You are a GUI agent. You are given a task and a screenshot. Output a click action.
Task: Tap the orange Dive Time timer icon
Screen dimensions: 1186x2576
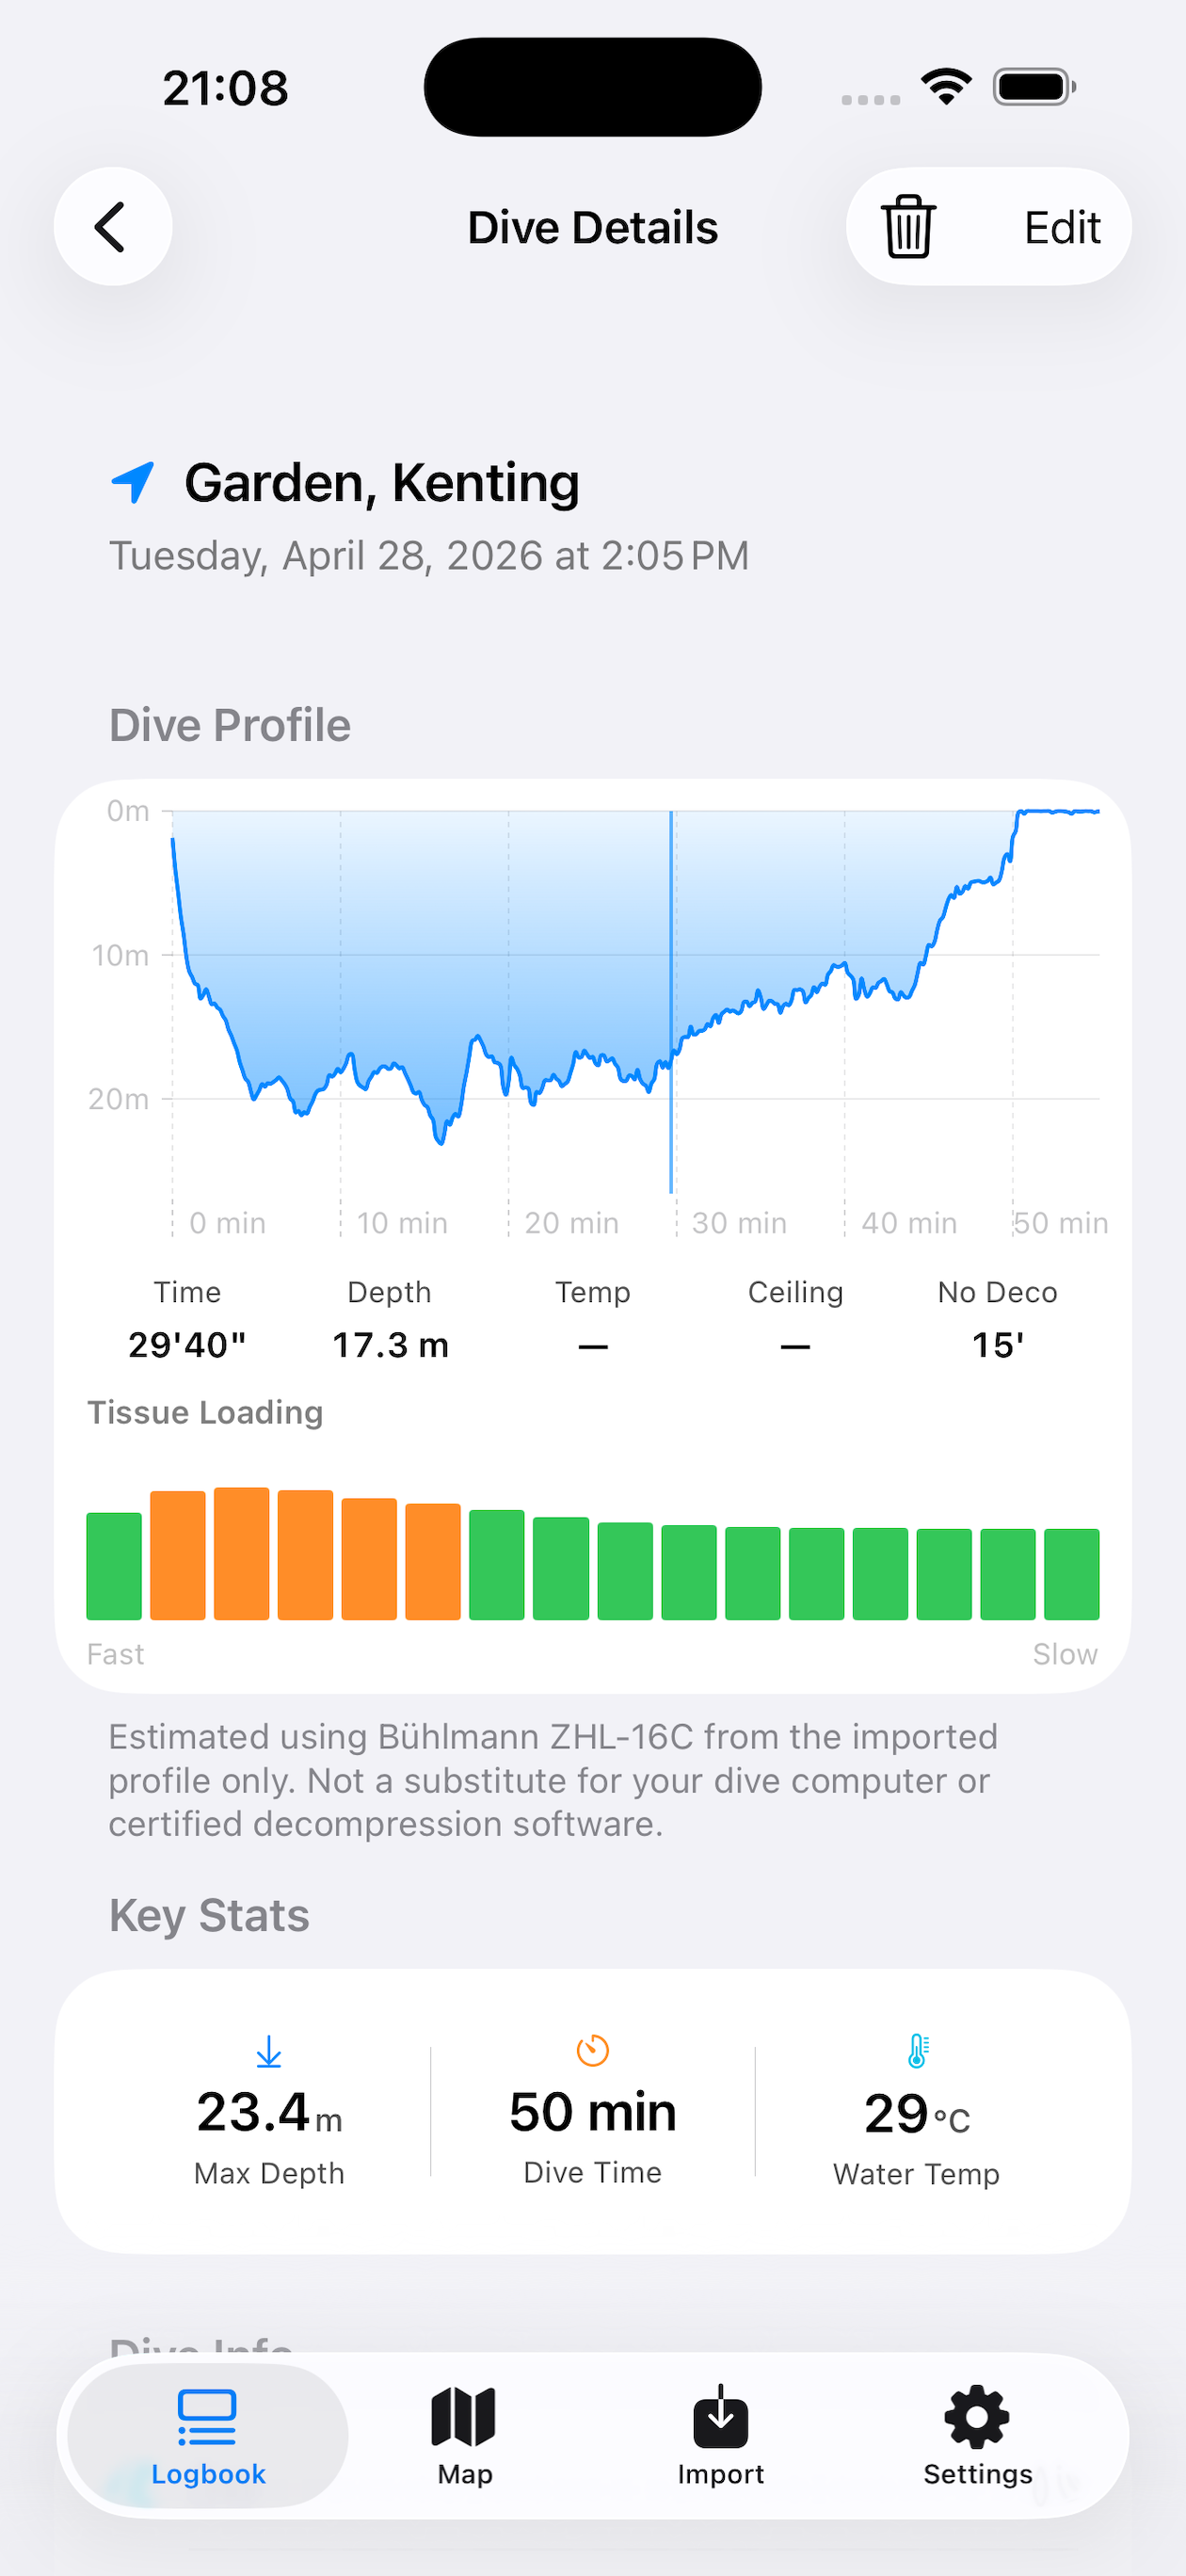593,2051
